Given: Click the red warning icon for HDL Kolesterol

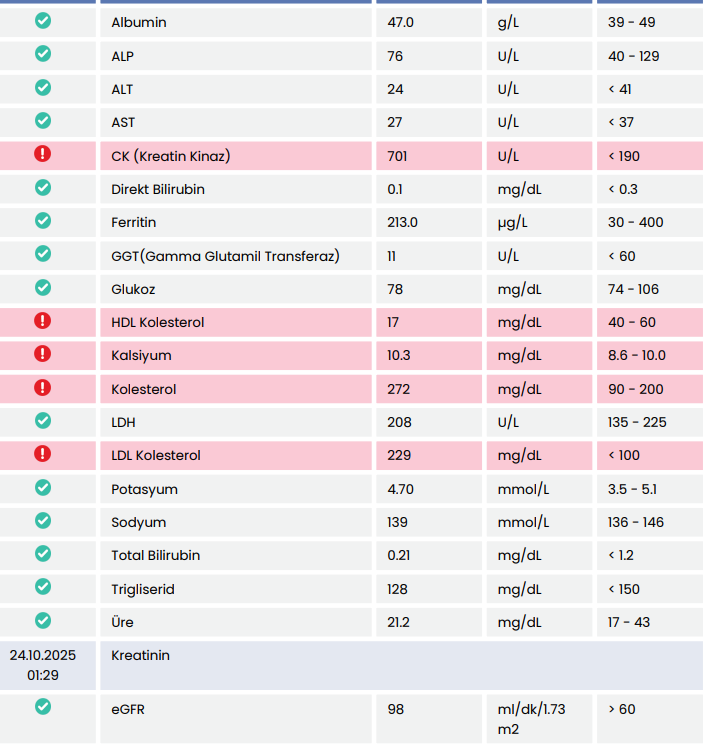Looking at the screenshot, I should pos(43,321).
